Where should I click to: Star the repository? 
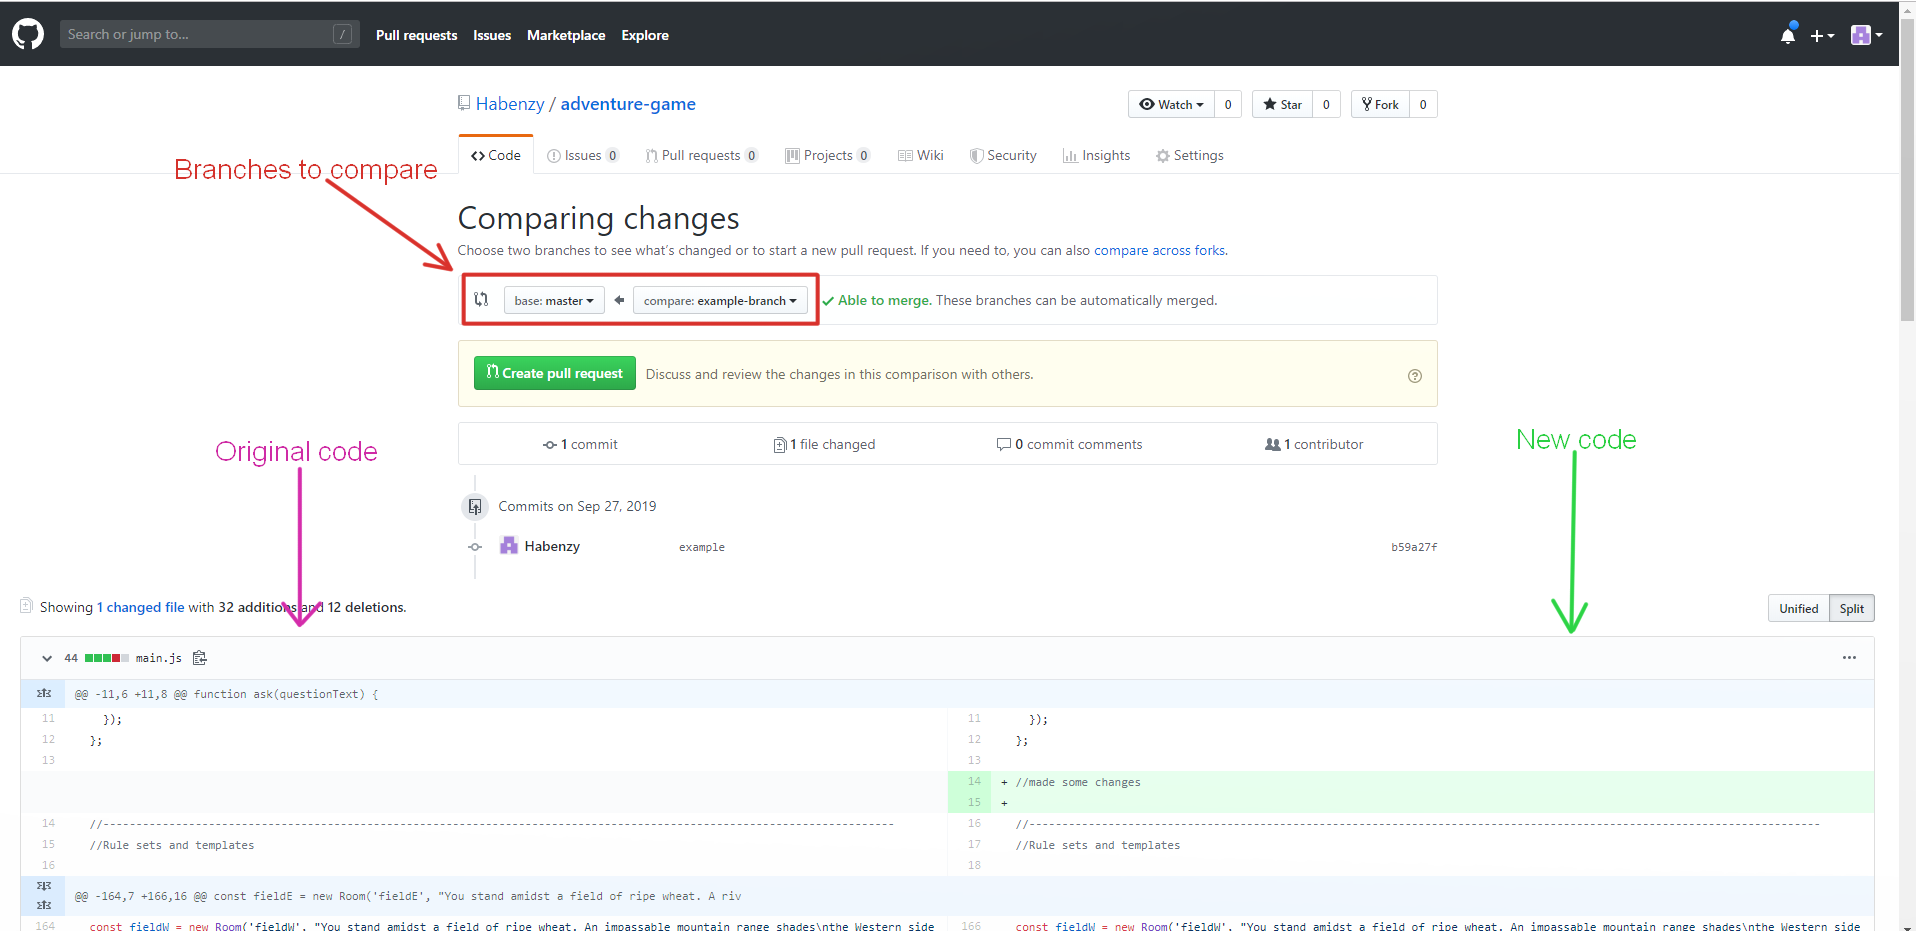click(x=1282, y=104)
